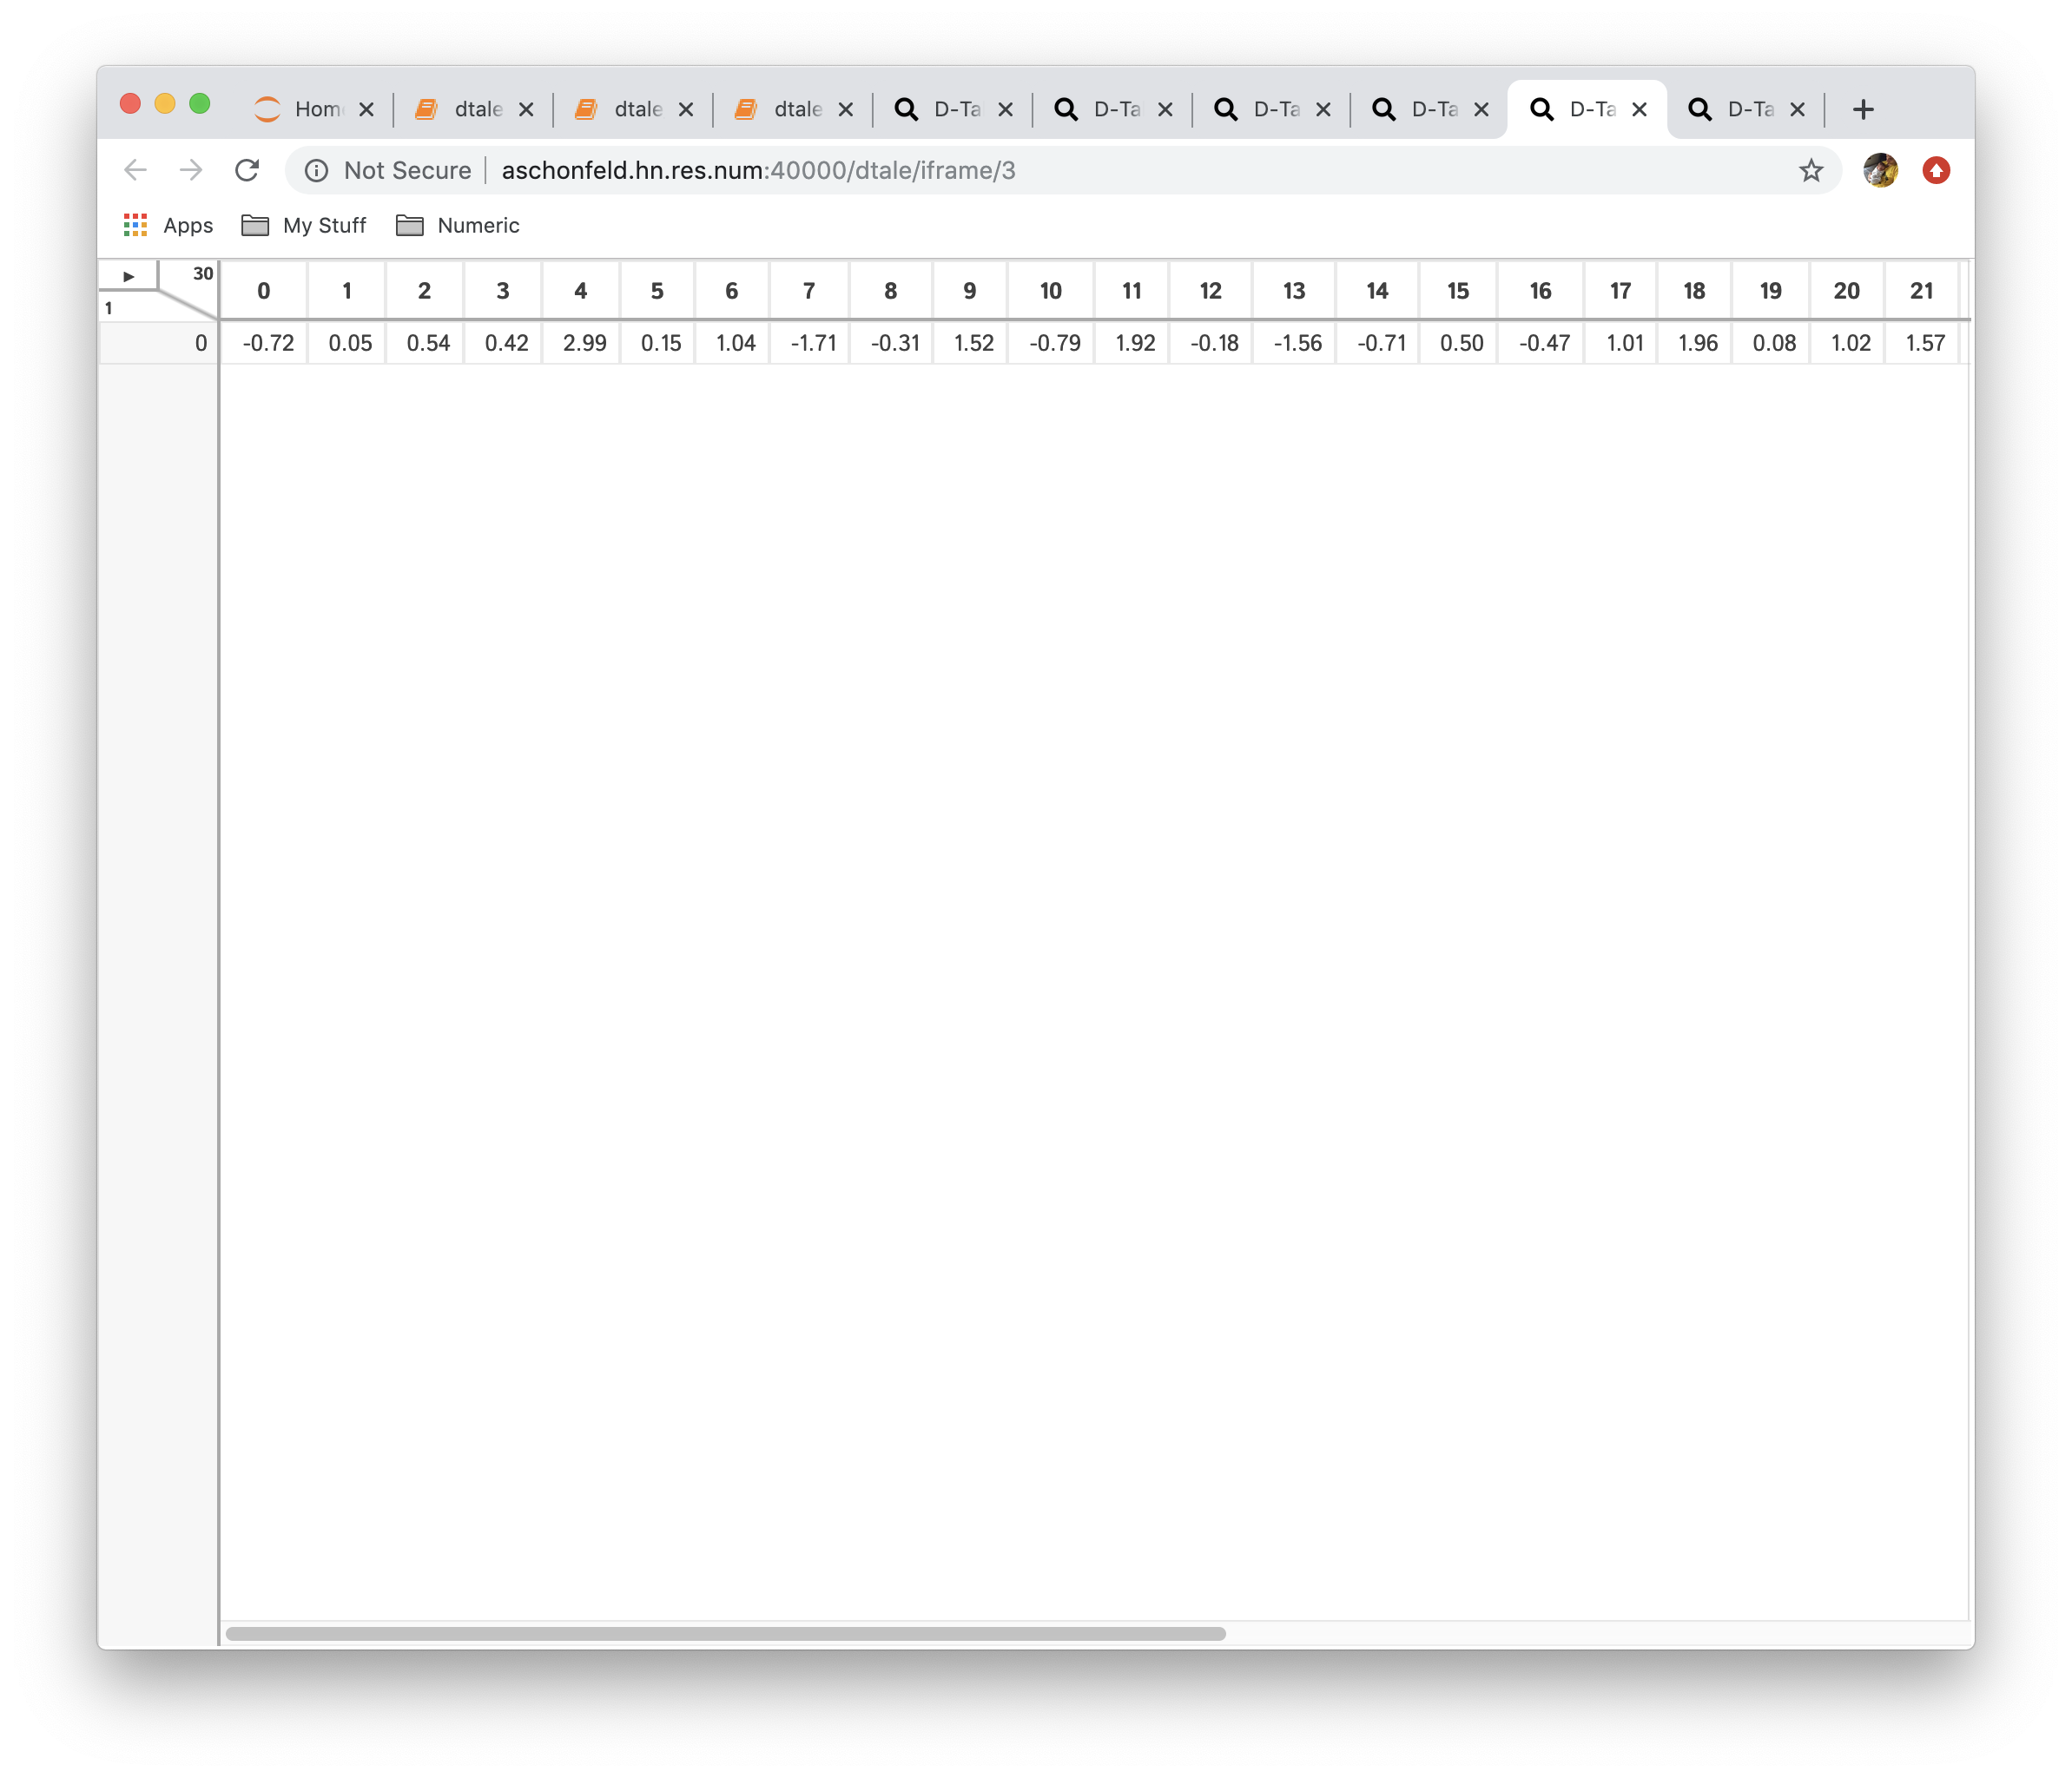Open a new browser tab

coord(1862,109)
